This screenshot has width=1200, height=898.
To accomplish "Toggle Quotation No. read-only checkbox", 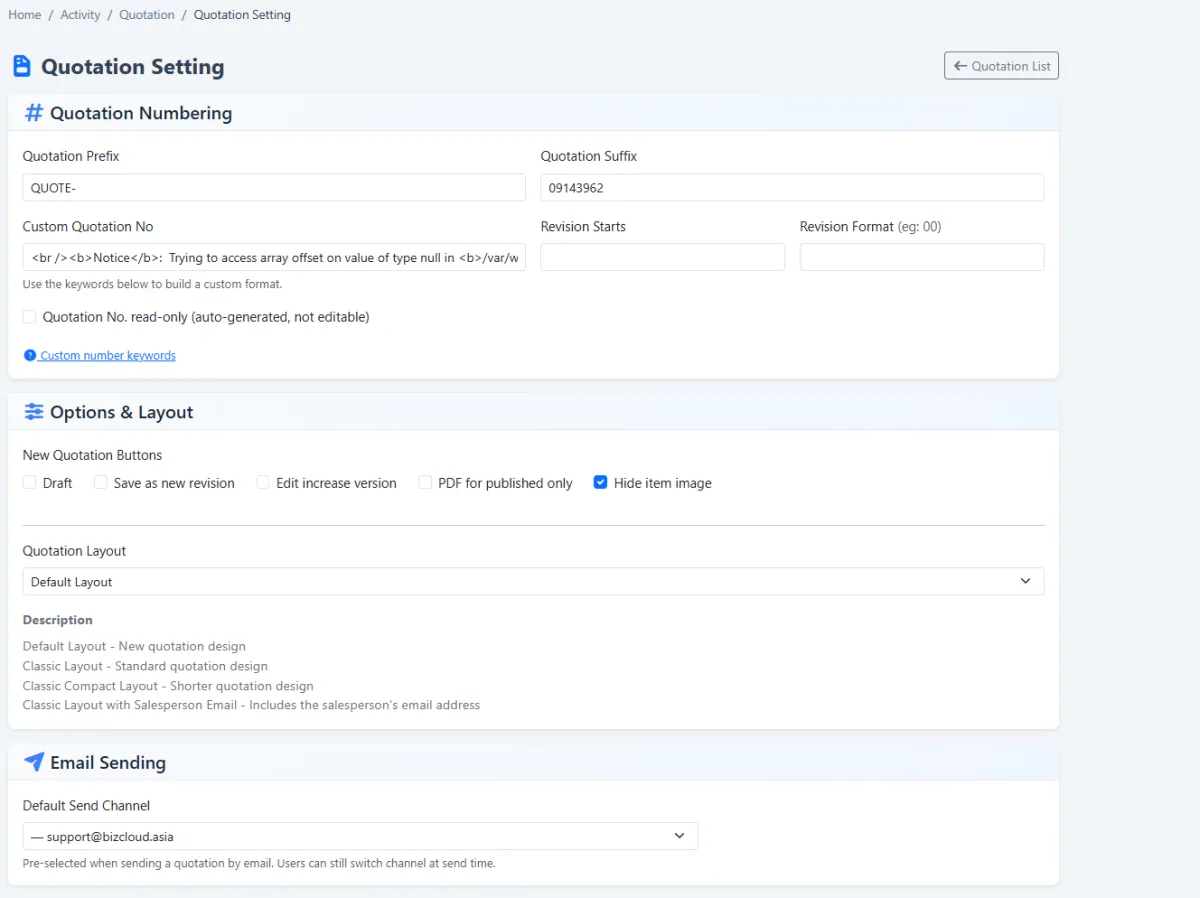I will coord(30,317).
